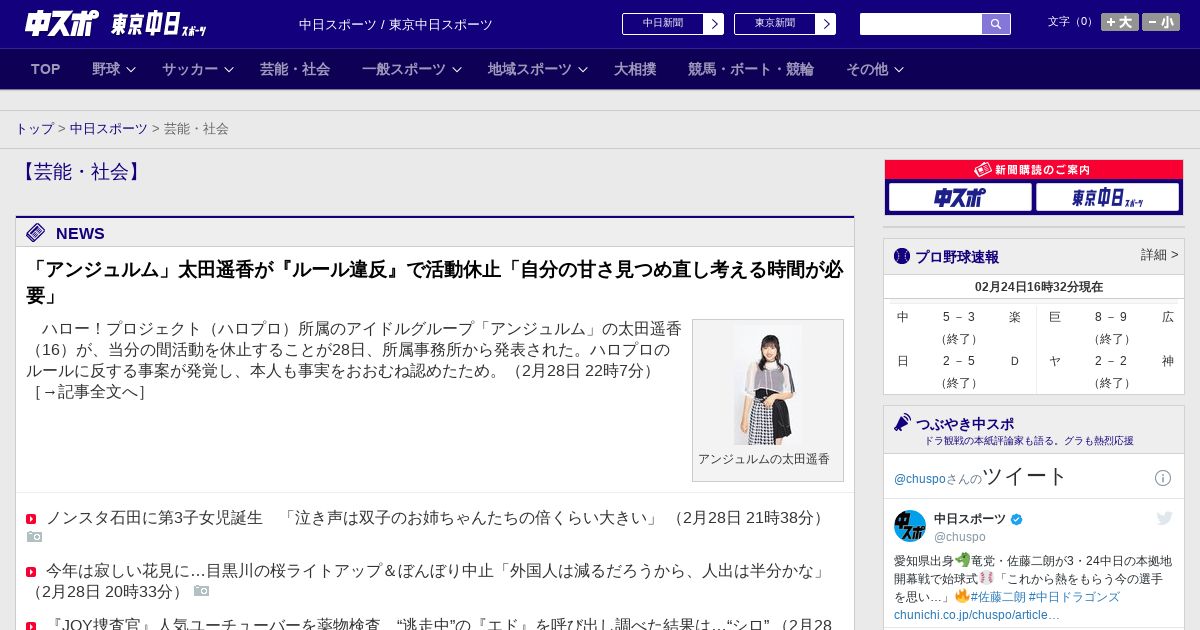Click the →記事全文へ link

[x=90, y=392]
